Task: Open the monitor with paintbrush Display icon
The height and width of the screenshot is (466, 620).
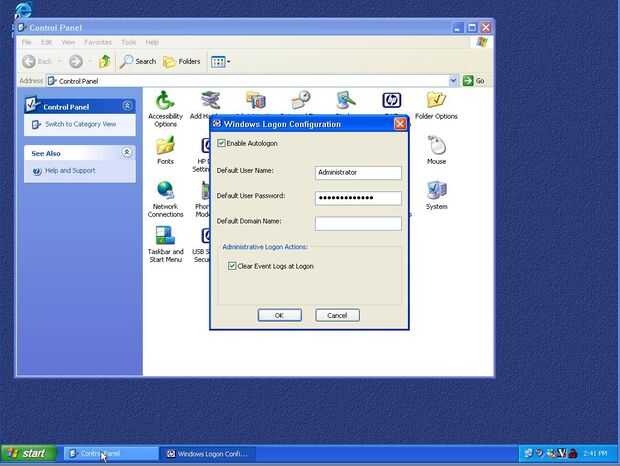Action: (346, 100)
